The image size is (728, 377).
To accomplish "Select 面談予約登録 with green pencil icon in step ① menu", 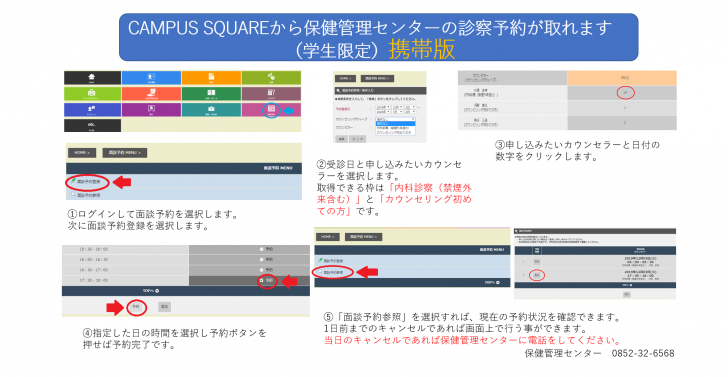I will pyautogui.click(x=86, y=182).
